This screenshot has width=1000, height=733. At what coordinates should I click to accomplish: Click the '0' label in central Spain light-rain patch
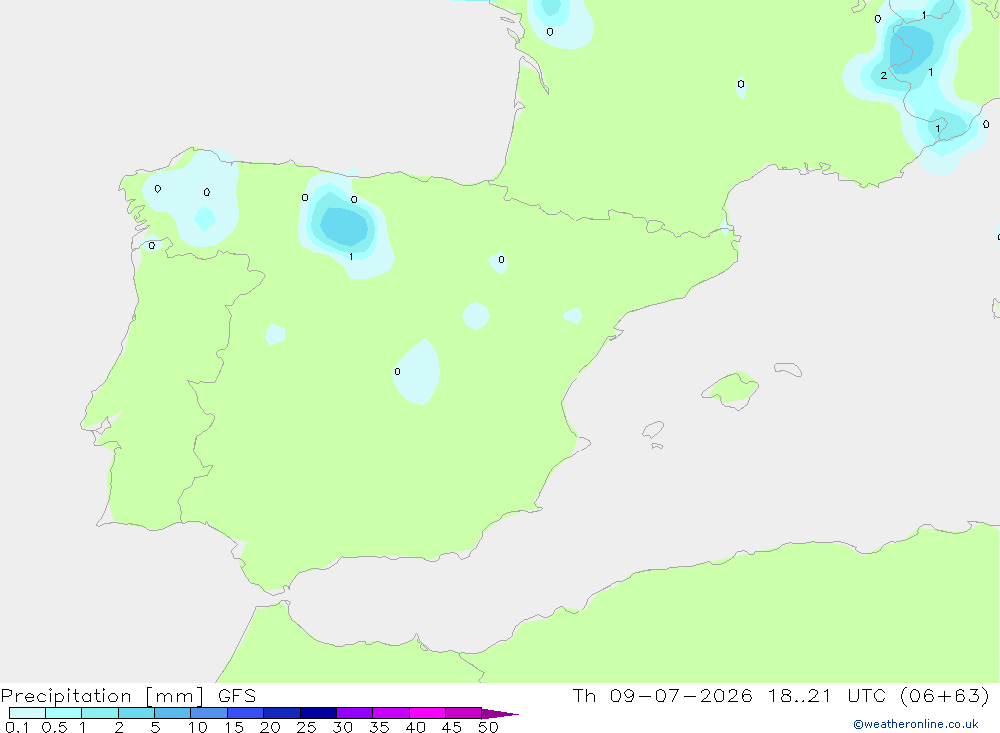[397, 371]
